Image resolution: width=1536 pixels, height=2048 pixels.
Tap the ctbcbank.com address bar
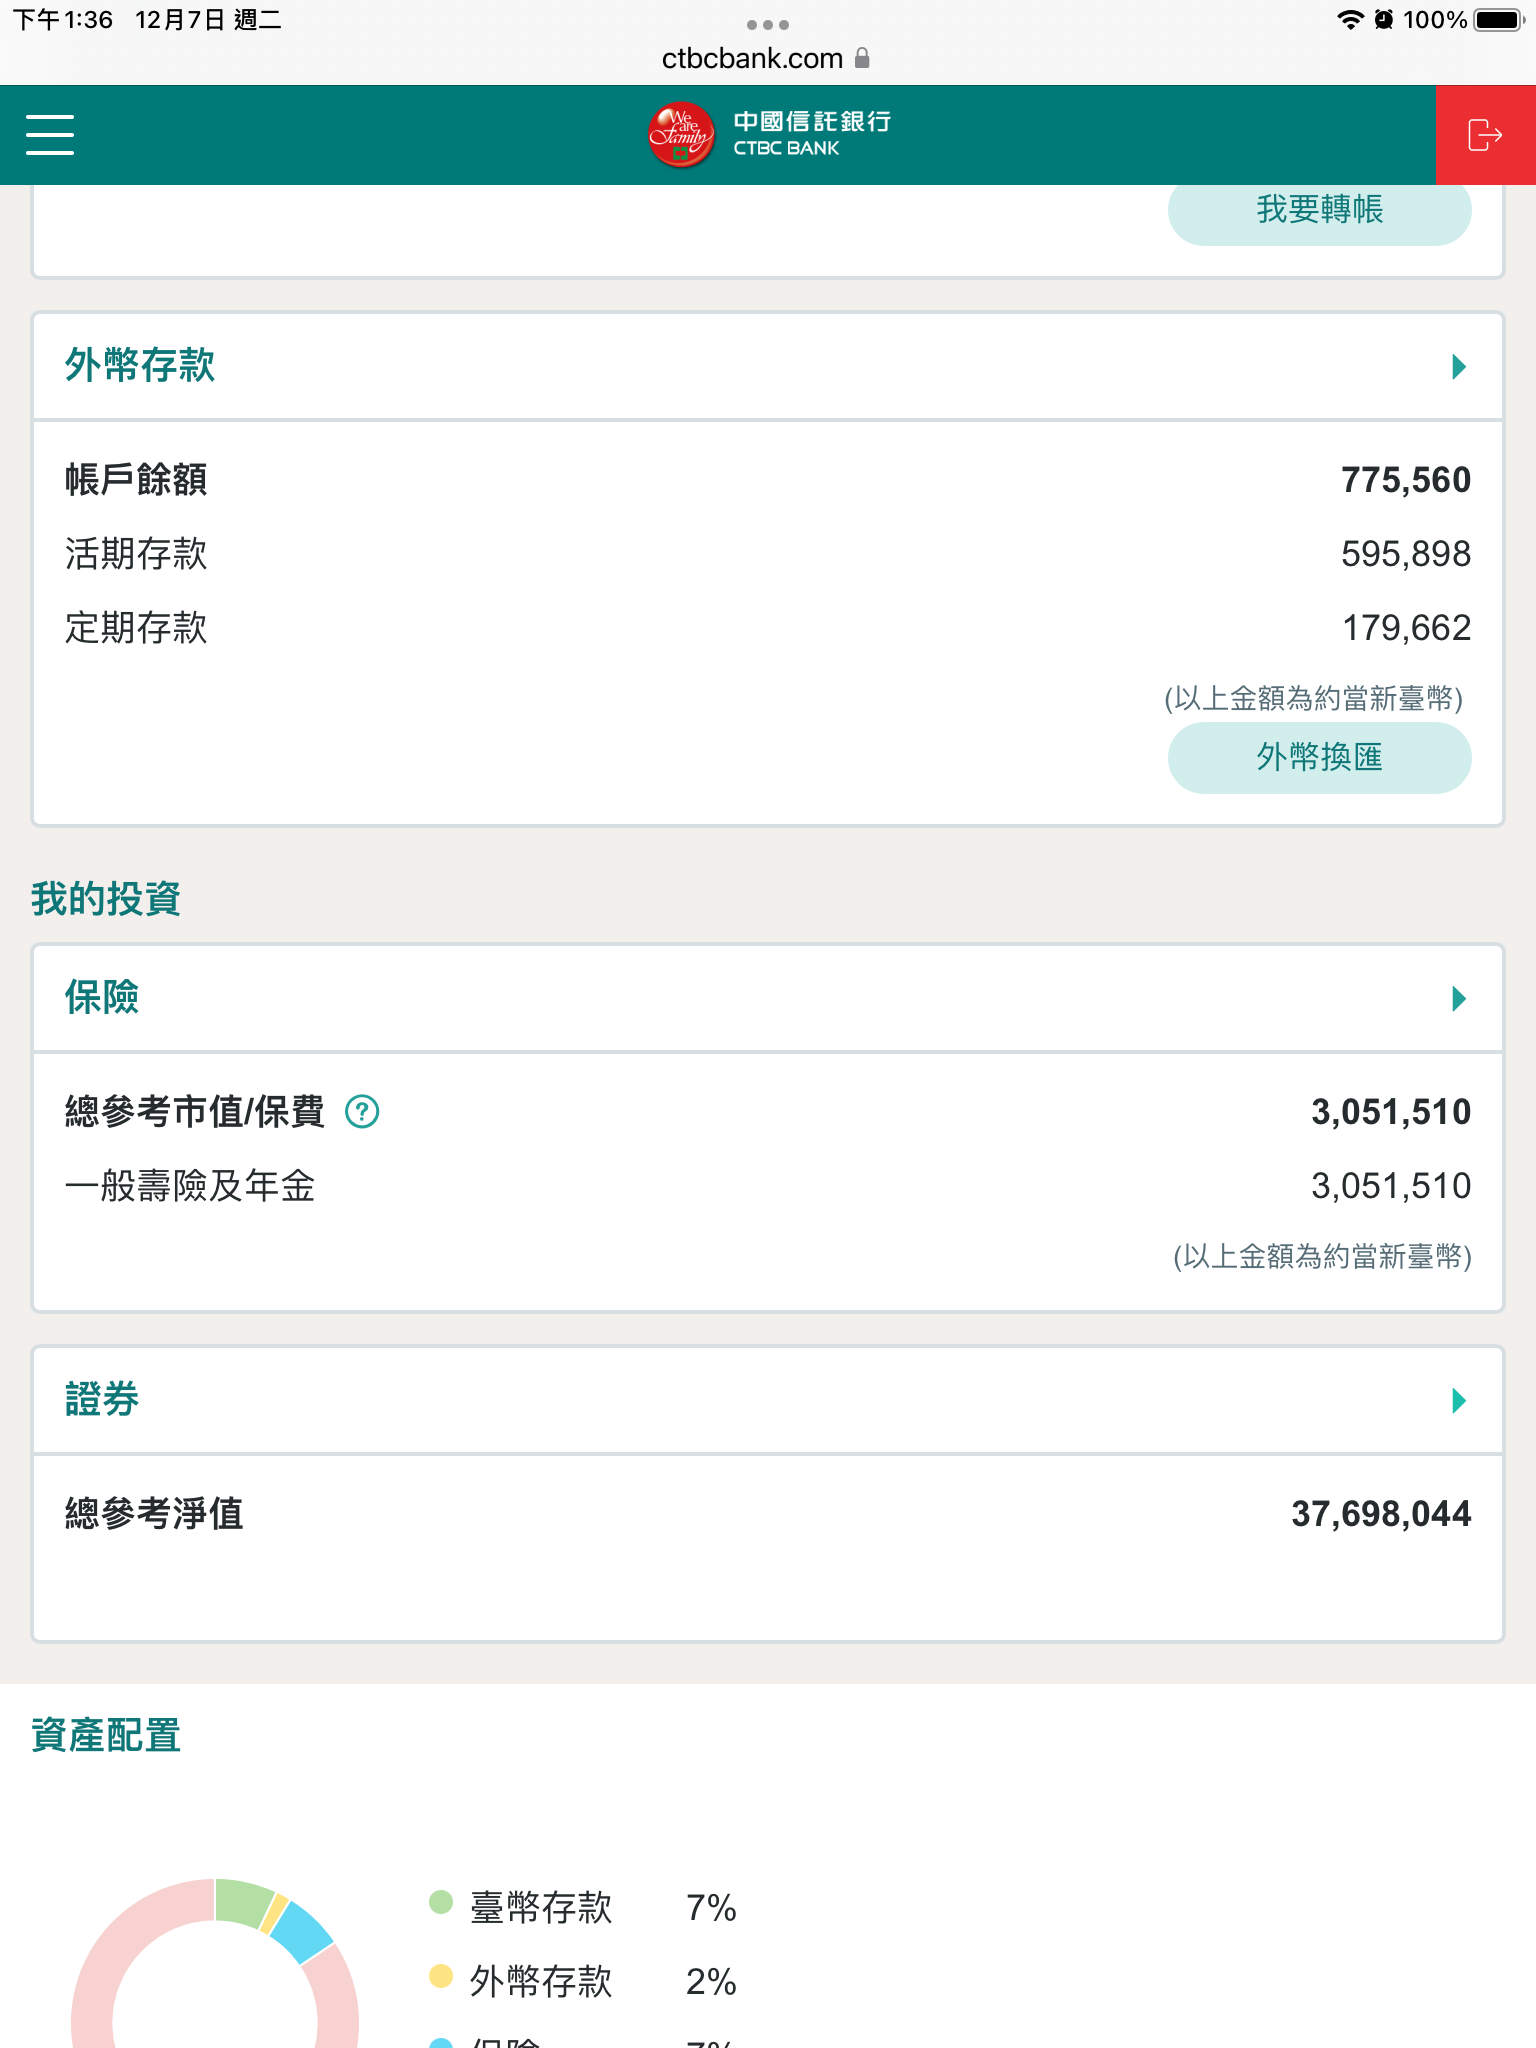752,58
